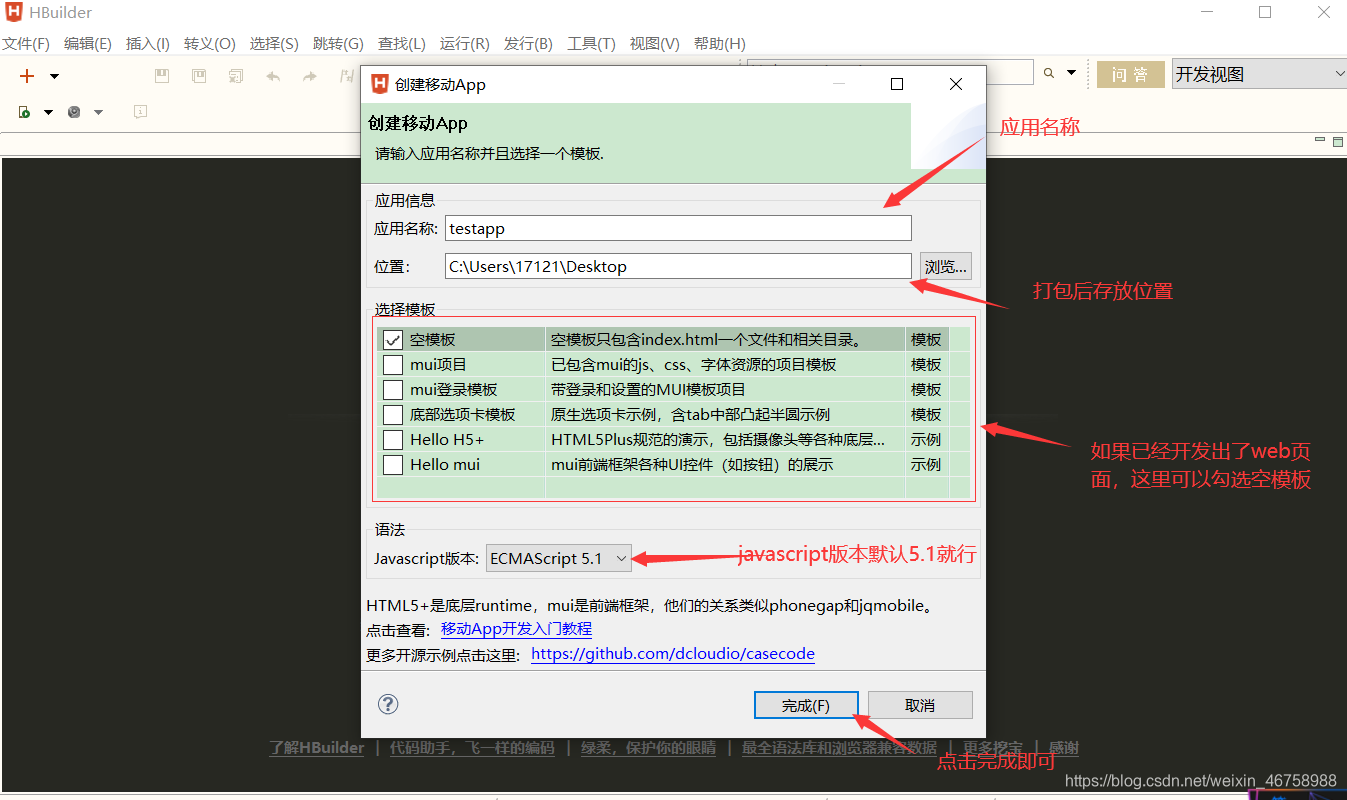
Task: Open the arrow next to the Run icon
Action: coord(48,112)
